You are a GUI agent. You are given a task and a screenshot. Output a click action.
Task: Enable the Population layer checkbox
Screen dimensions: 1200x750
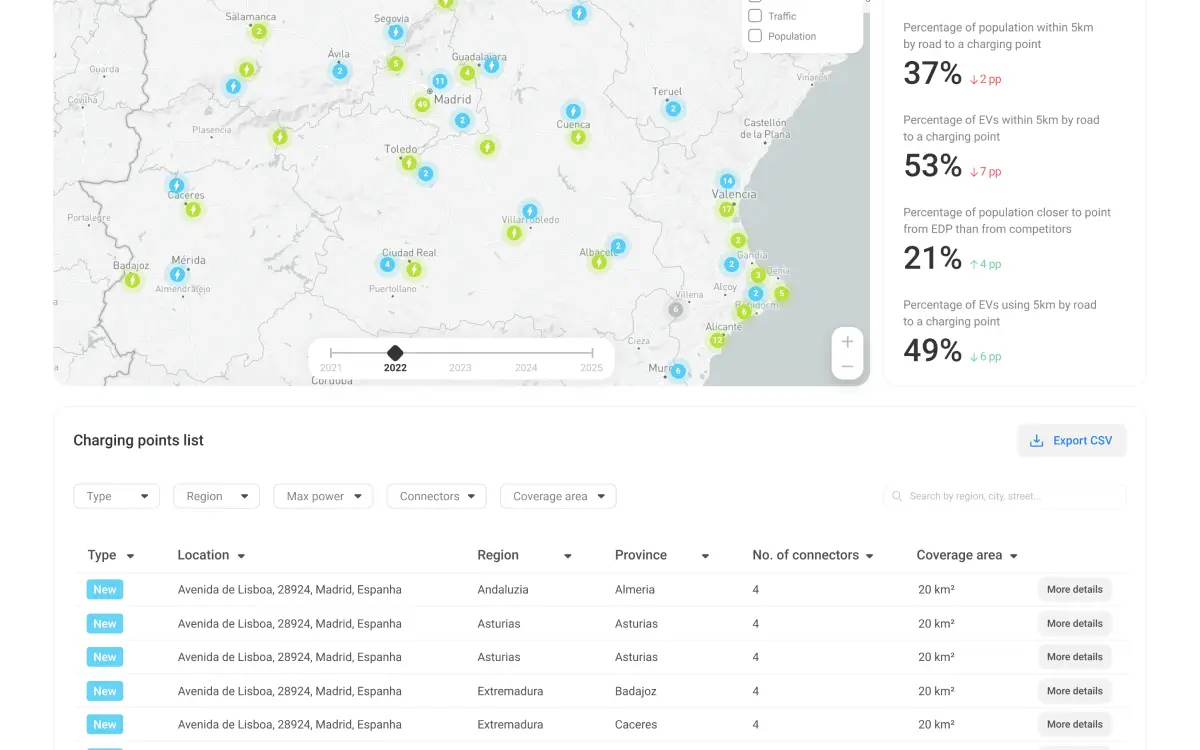click(755, 36)
